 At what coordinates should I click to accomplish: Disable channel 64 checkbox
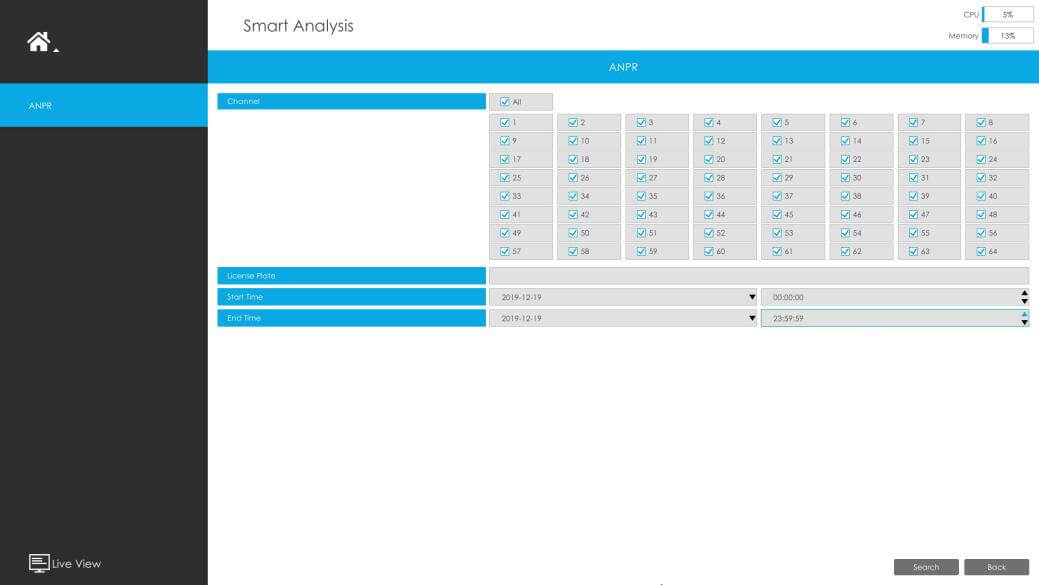click(981, 252)
